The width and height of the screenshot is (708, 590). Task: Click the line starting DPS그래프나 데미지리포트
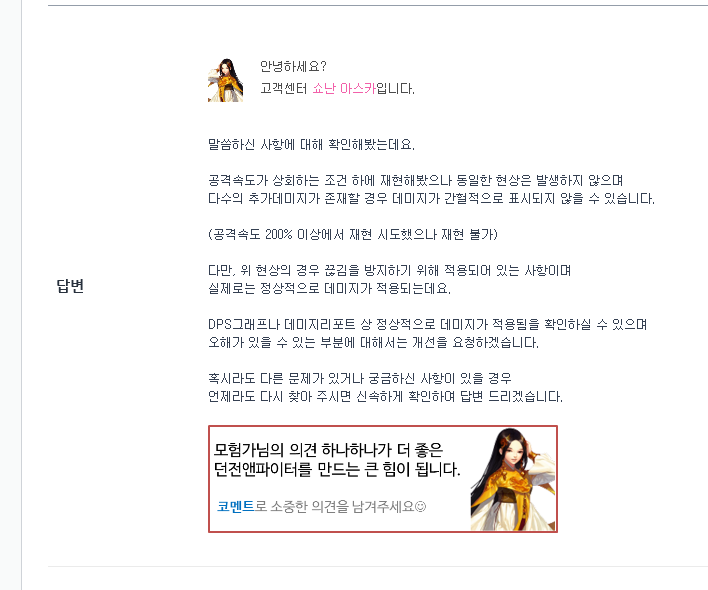pos(427,325)
